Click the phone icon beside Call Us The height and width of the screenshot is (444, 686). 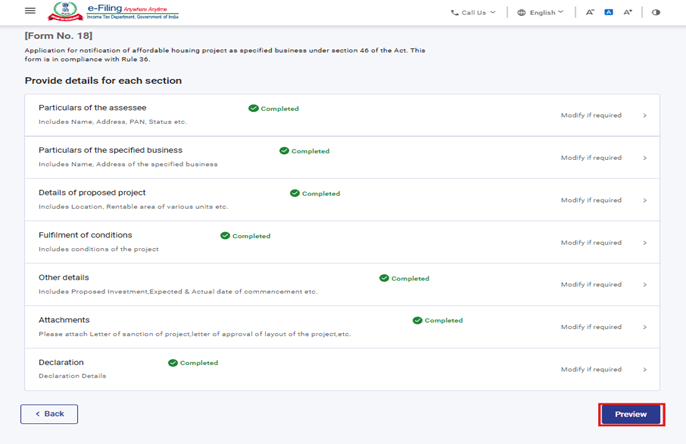coord(455,13)
